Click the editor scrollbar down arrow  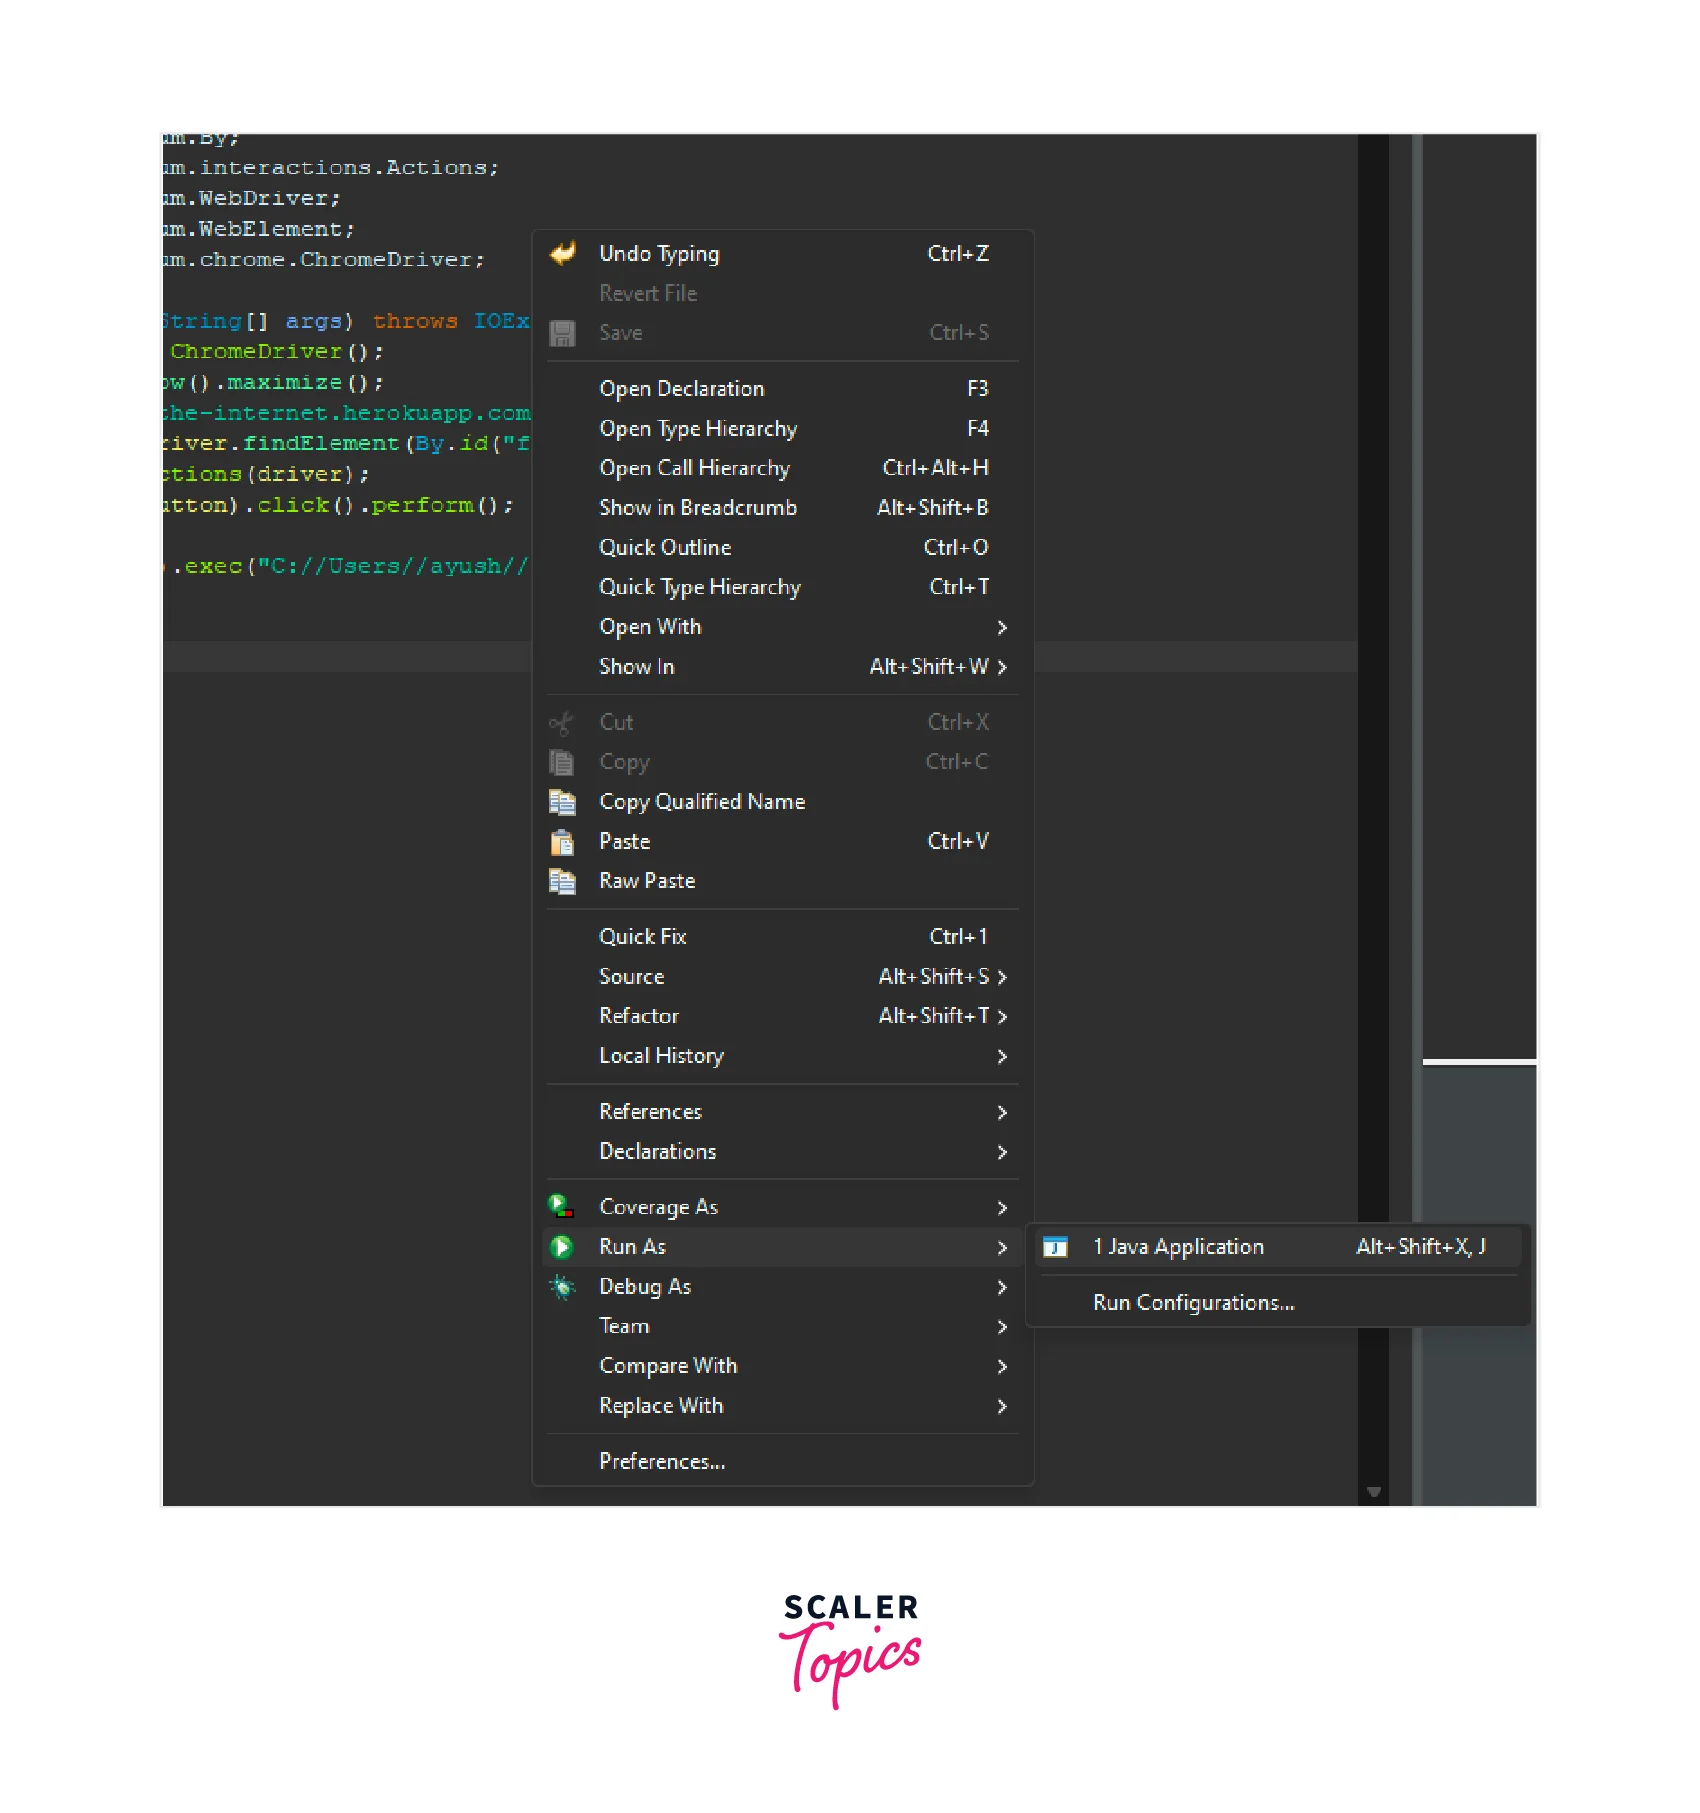(x=1373, y=1492)
